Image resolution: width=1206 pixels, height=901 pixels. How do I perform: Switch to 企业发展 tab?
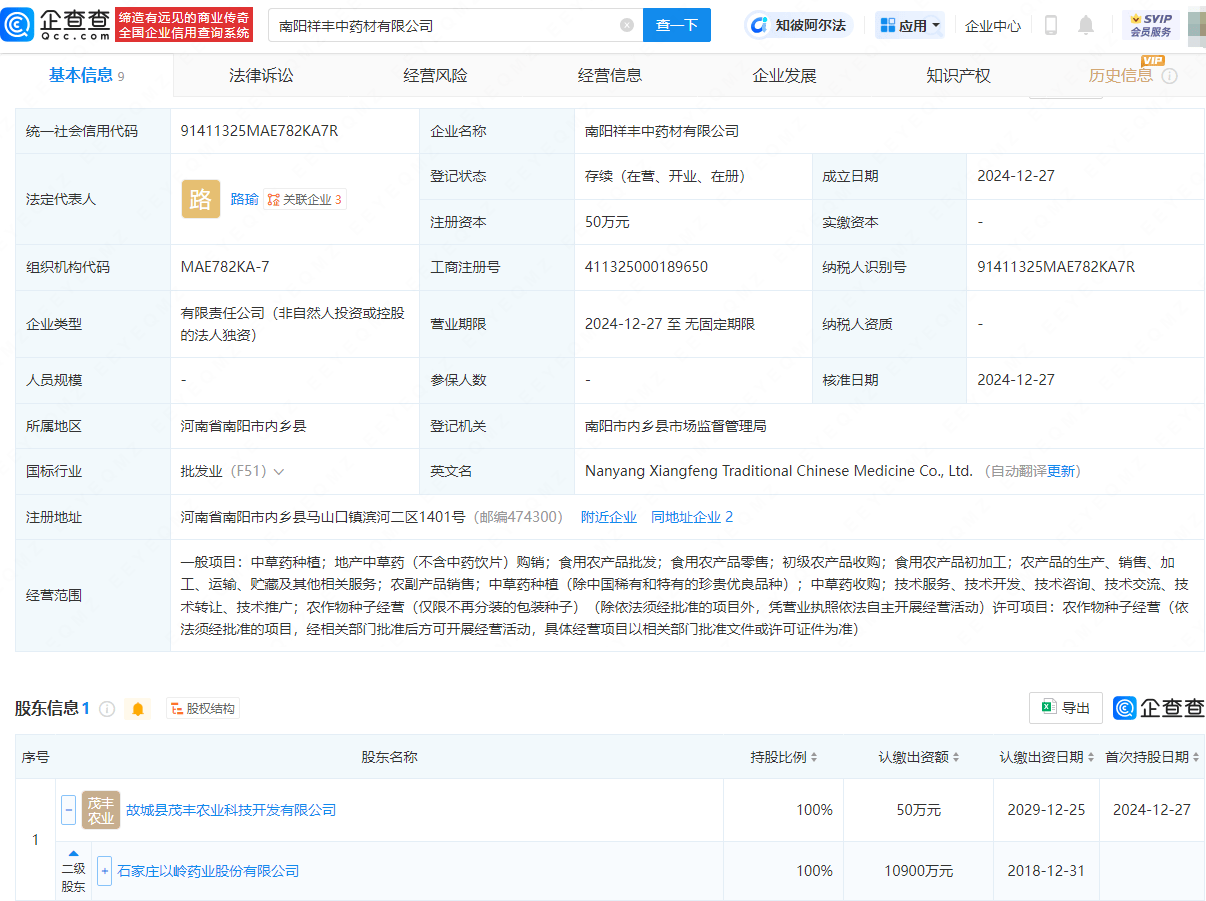coord(785,75)
